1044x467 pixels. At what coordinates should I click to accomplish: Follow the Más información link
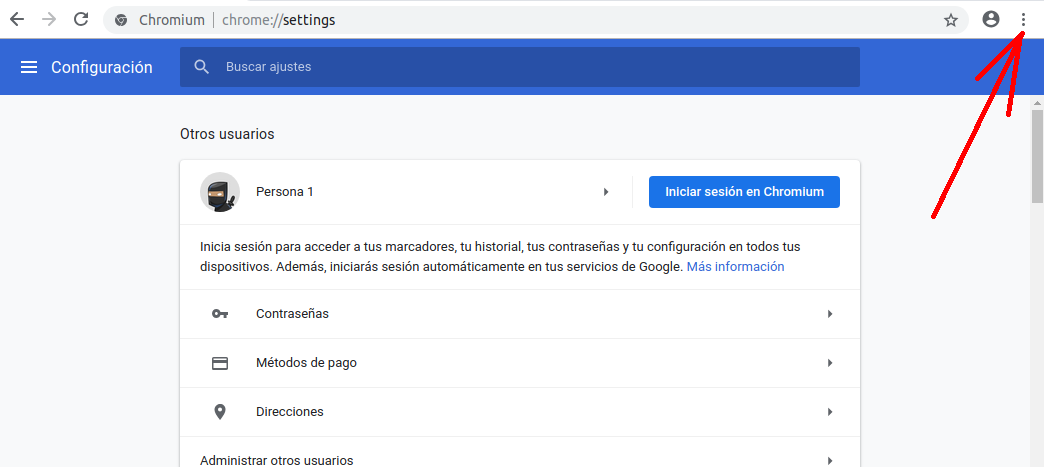click(x=735, y=267)
